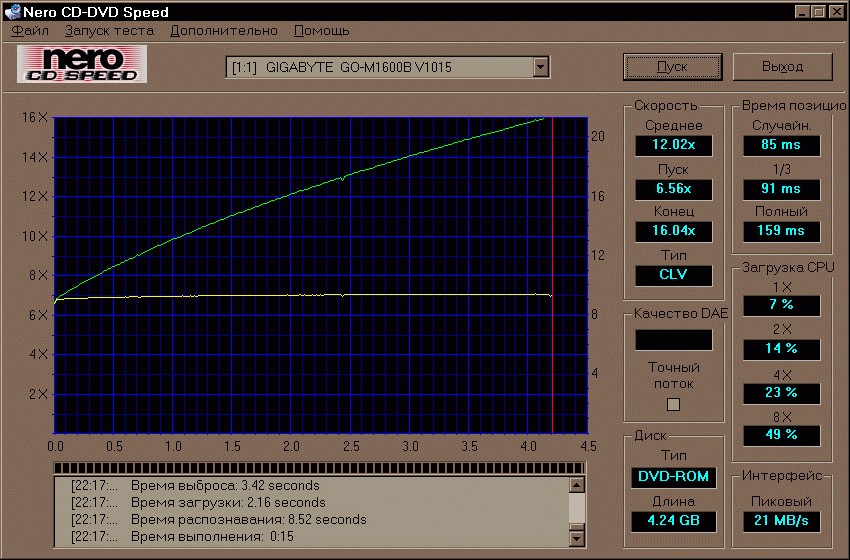Click the log scrollbar up arrow

577,485
